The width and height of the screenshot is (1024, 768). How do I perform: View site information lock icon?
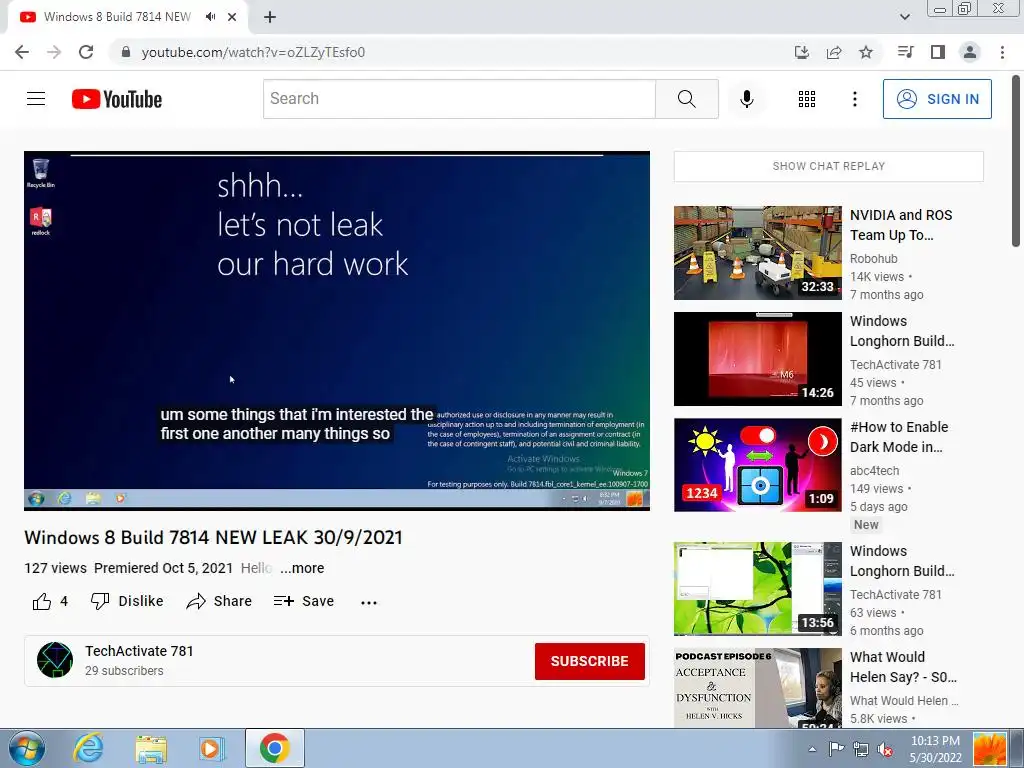(x=126, y=52)
